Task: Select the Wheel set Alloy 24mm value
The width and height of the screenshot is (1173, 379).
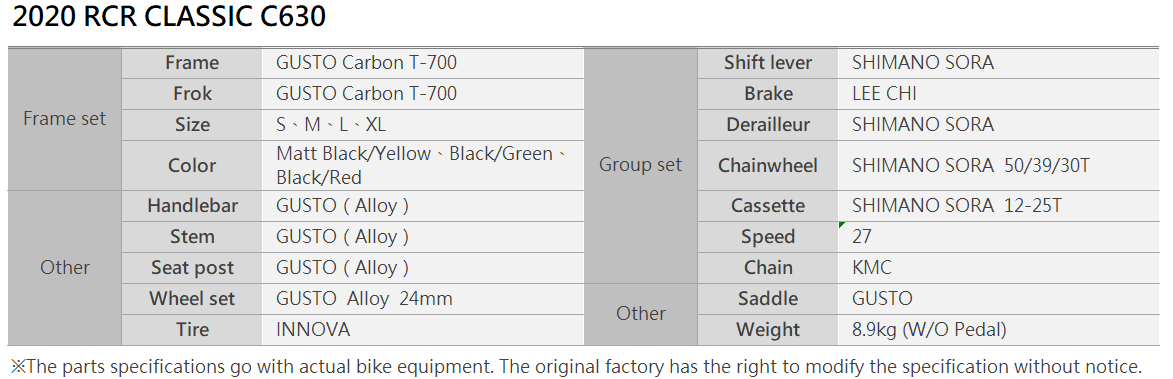Action: pyautogui.click(x=423, y=298)
